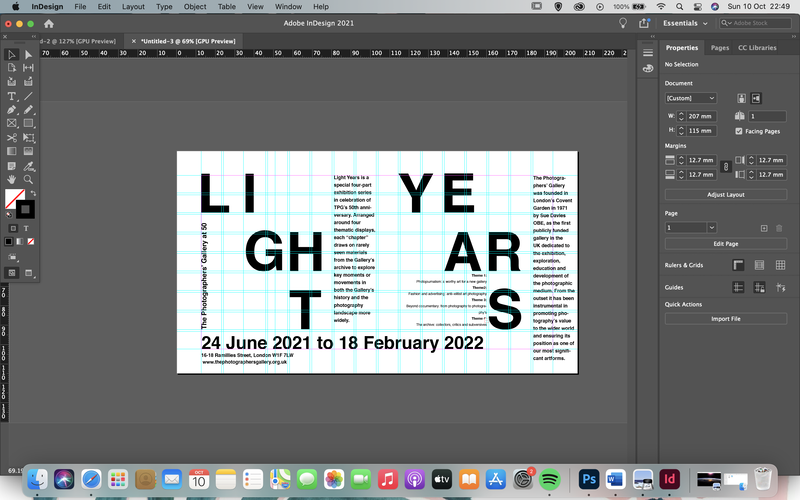The image size is (800, 500).
Task: Select the Type tool
Action: (11, 96)
